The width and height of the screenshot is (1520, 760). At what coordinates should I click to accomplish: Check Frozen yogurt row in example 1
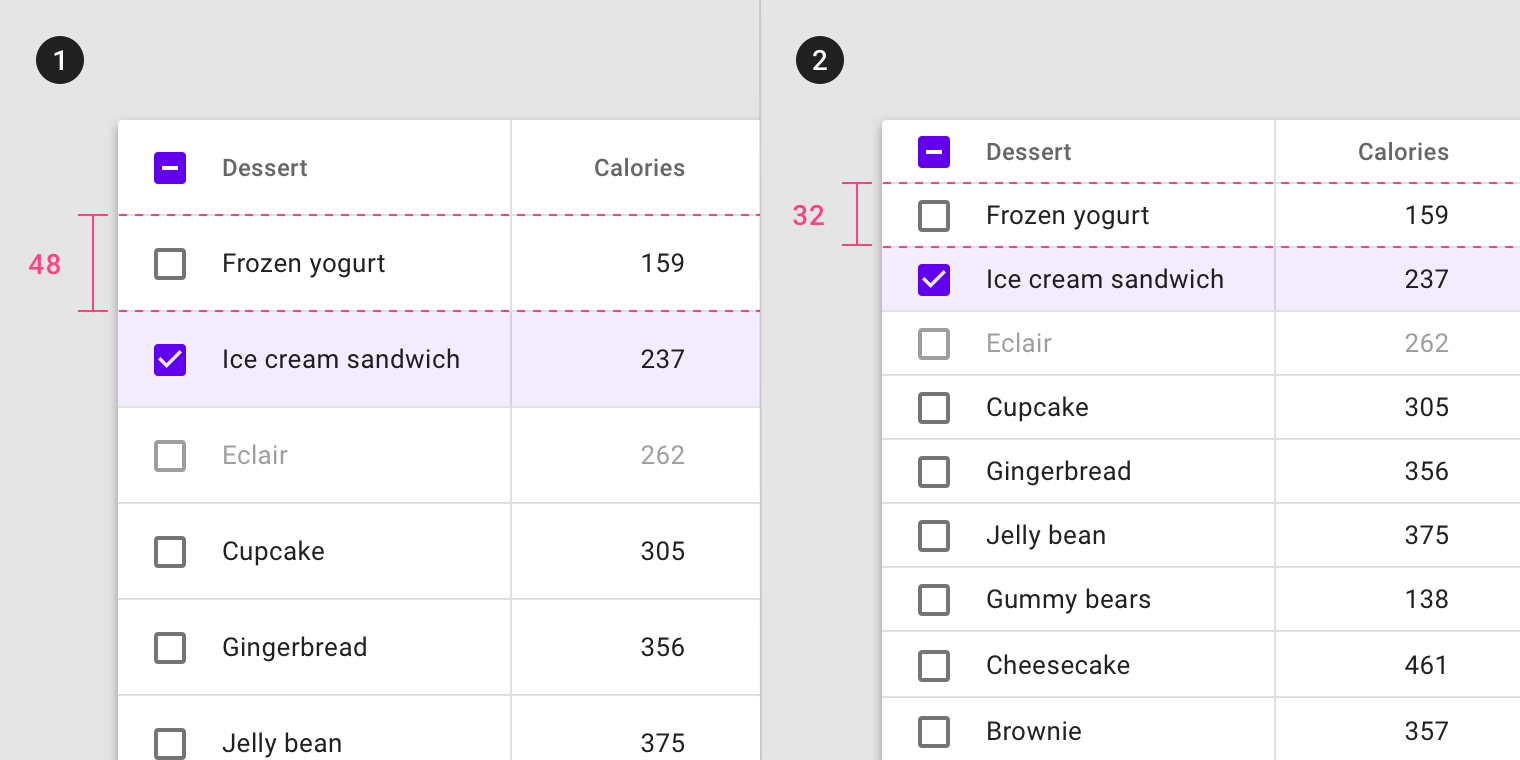(170, 264)
